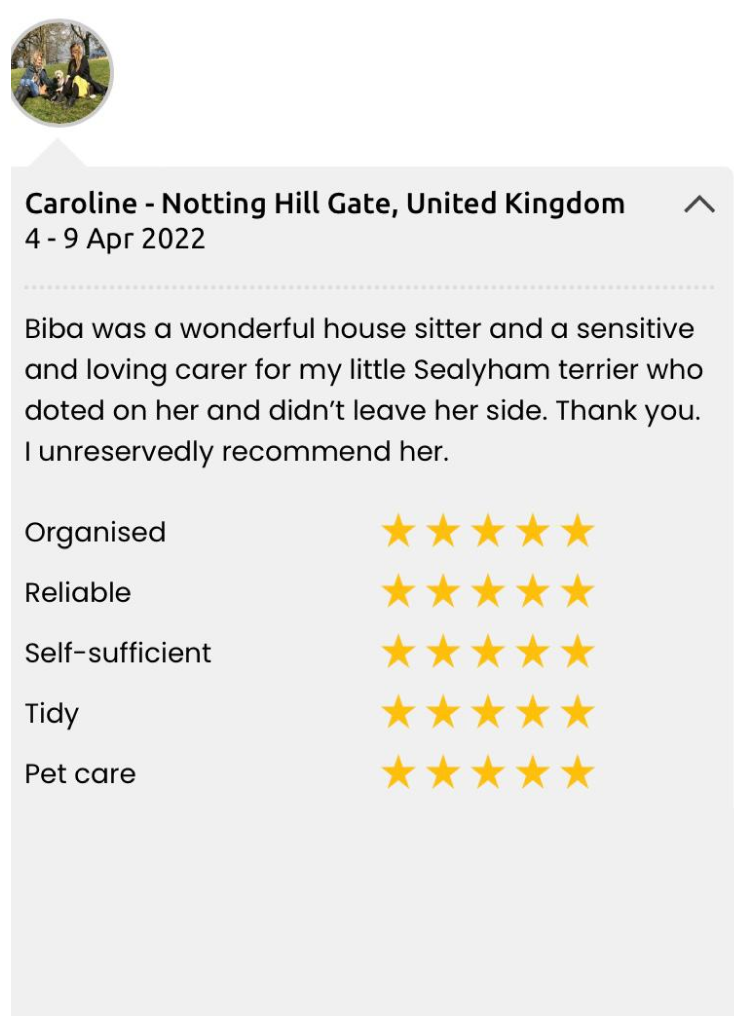745x1024 pixels.
Task: Click the Reliable rating label
Action: click(78, 592)
